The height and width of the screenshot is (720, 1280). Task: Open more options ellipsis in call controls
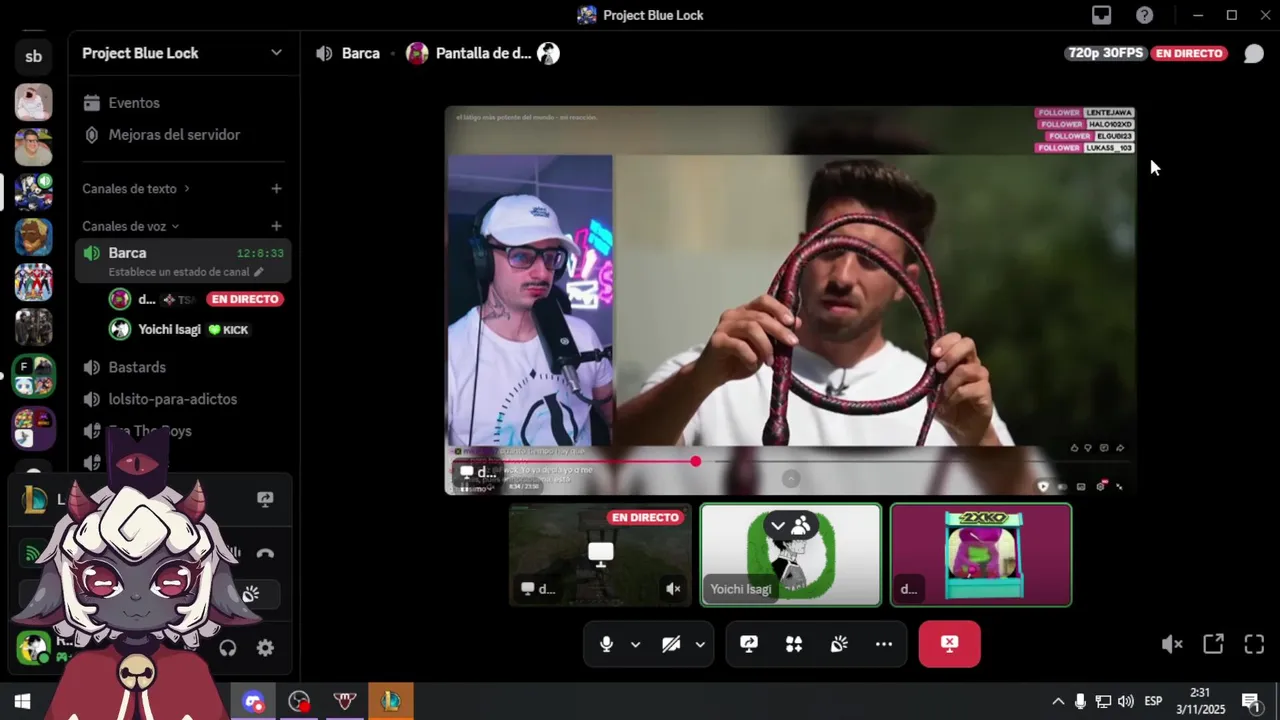[x=884, y=644]
